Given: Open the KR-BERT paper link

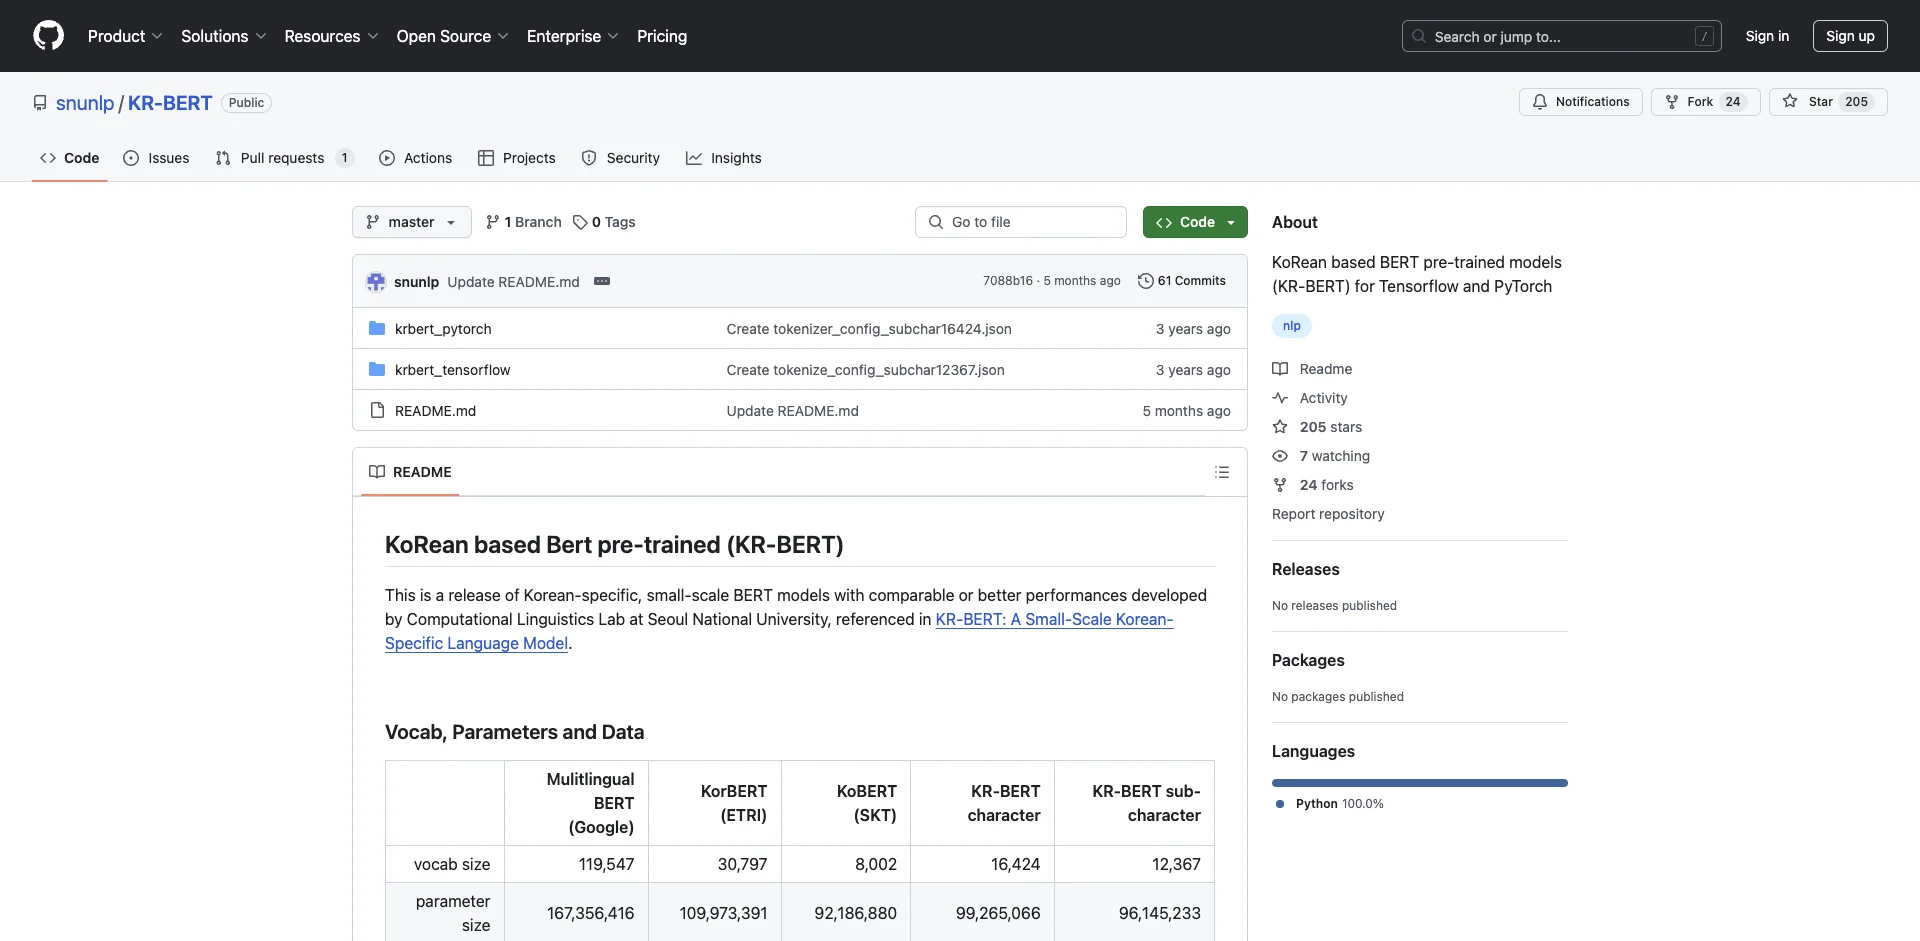Looking at the screenshot, I should (x=1054, y=619).
